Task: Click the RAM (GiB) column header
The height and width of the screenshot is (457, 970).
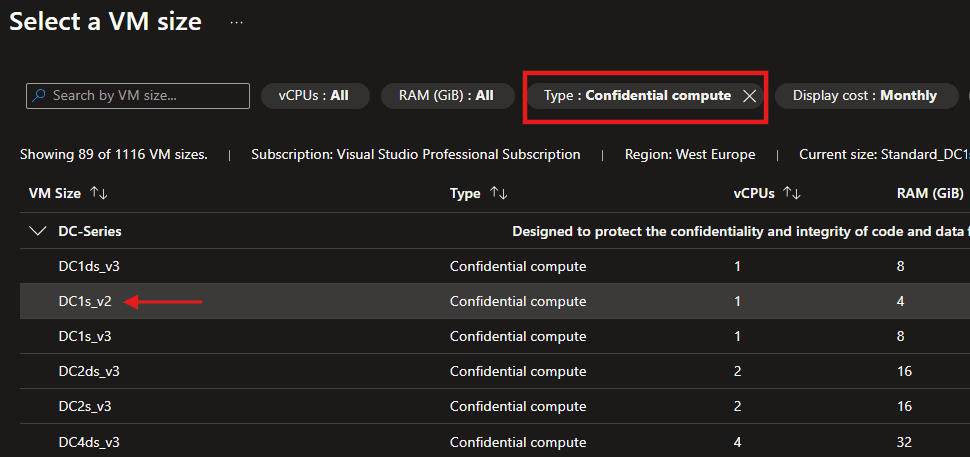Action: [x=930, y=193]
